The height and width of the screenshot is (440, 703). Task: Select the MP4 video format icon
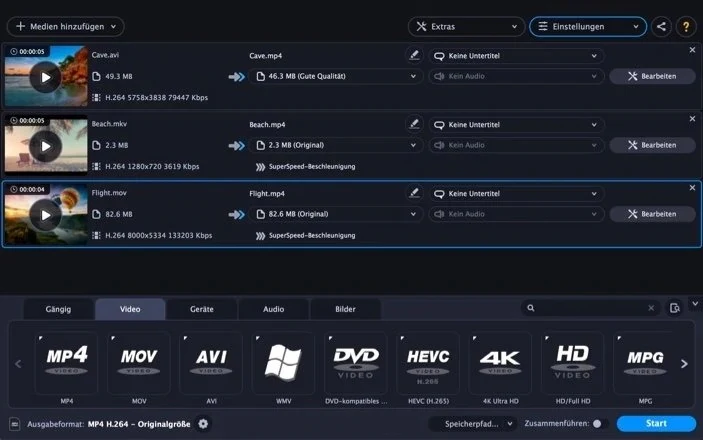(x=66, y=363)
